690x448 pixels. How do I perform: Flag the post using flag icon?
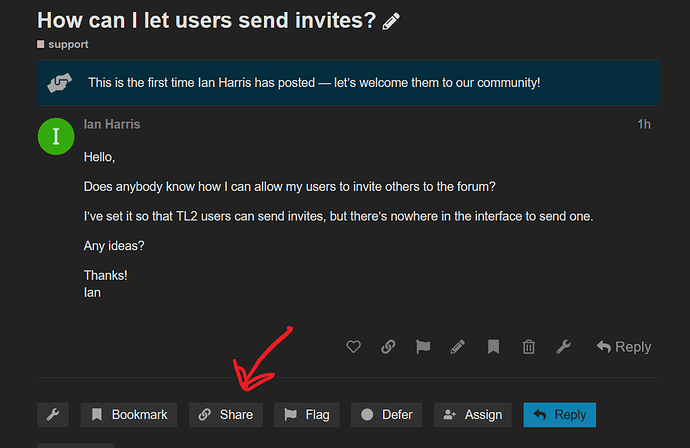[423, 347]
